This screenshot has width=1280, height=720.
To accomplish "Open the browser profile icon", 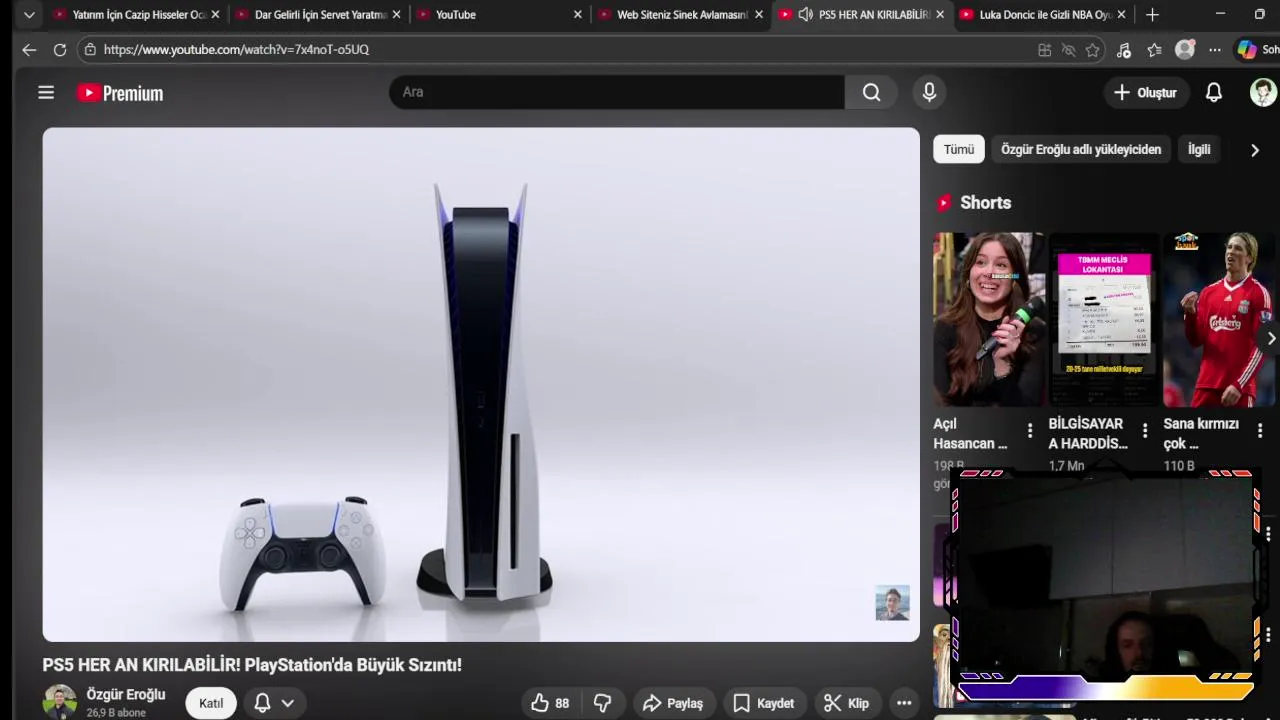I will (x=1185, y=49).
